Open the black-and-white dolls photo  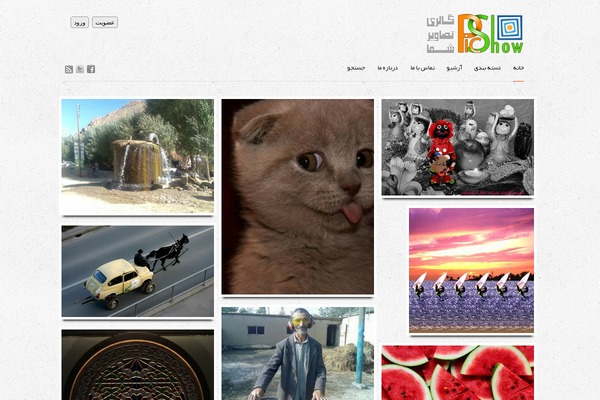click(458, 147)
